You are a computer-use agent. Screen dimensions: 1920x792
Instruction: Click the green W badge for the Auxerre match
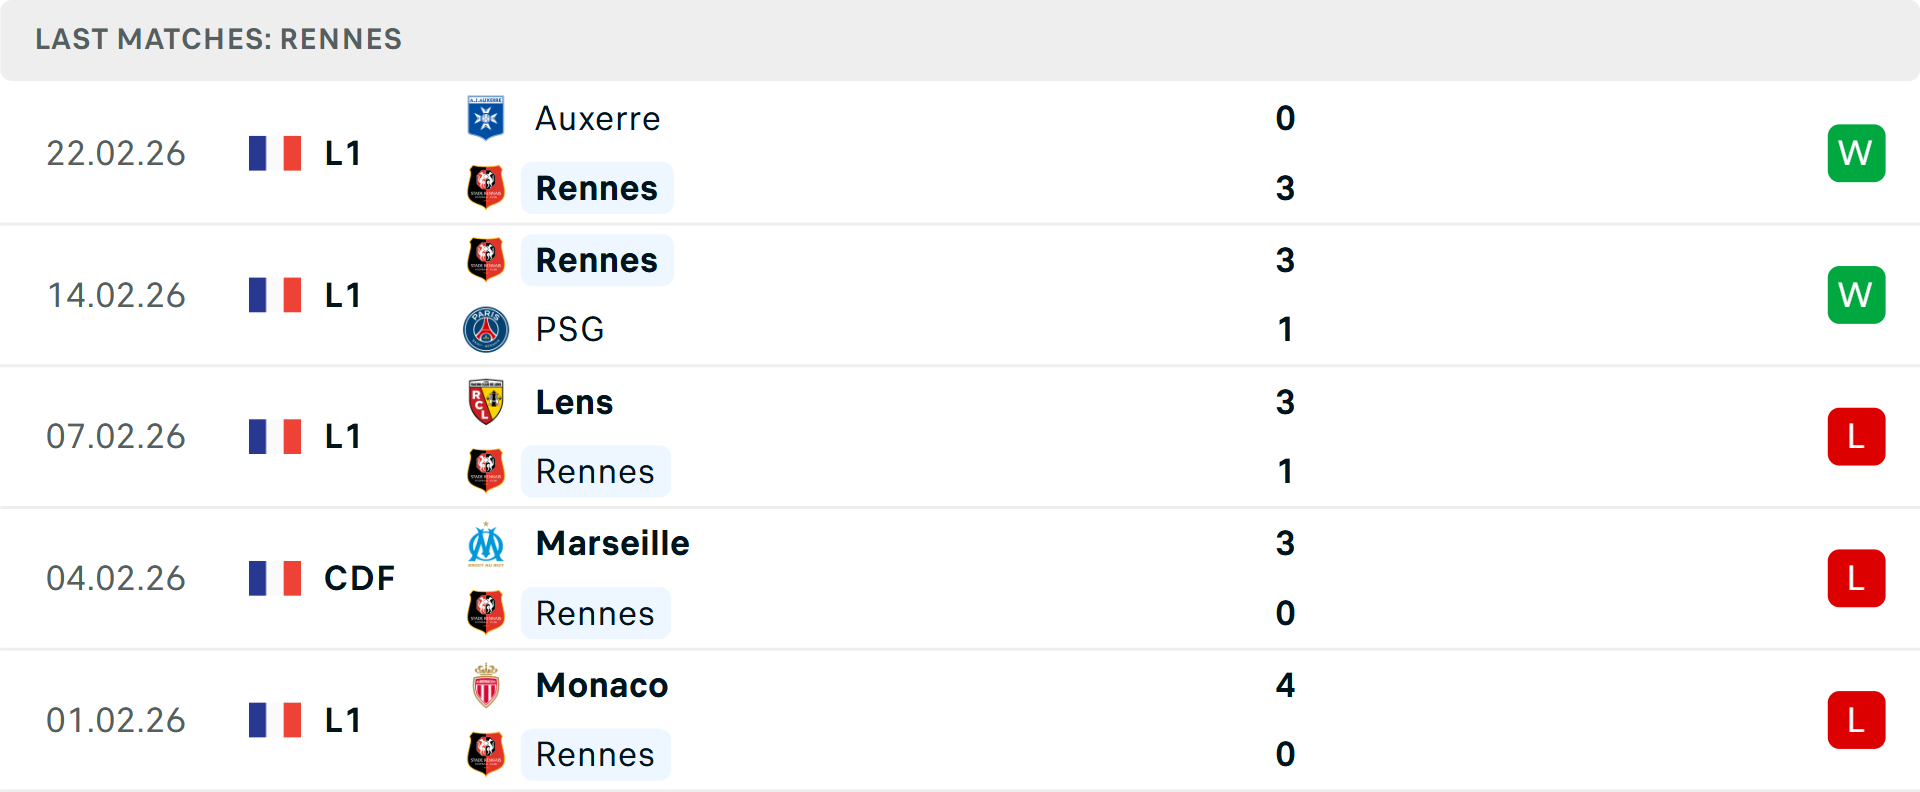click(x=1856, y=152)
